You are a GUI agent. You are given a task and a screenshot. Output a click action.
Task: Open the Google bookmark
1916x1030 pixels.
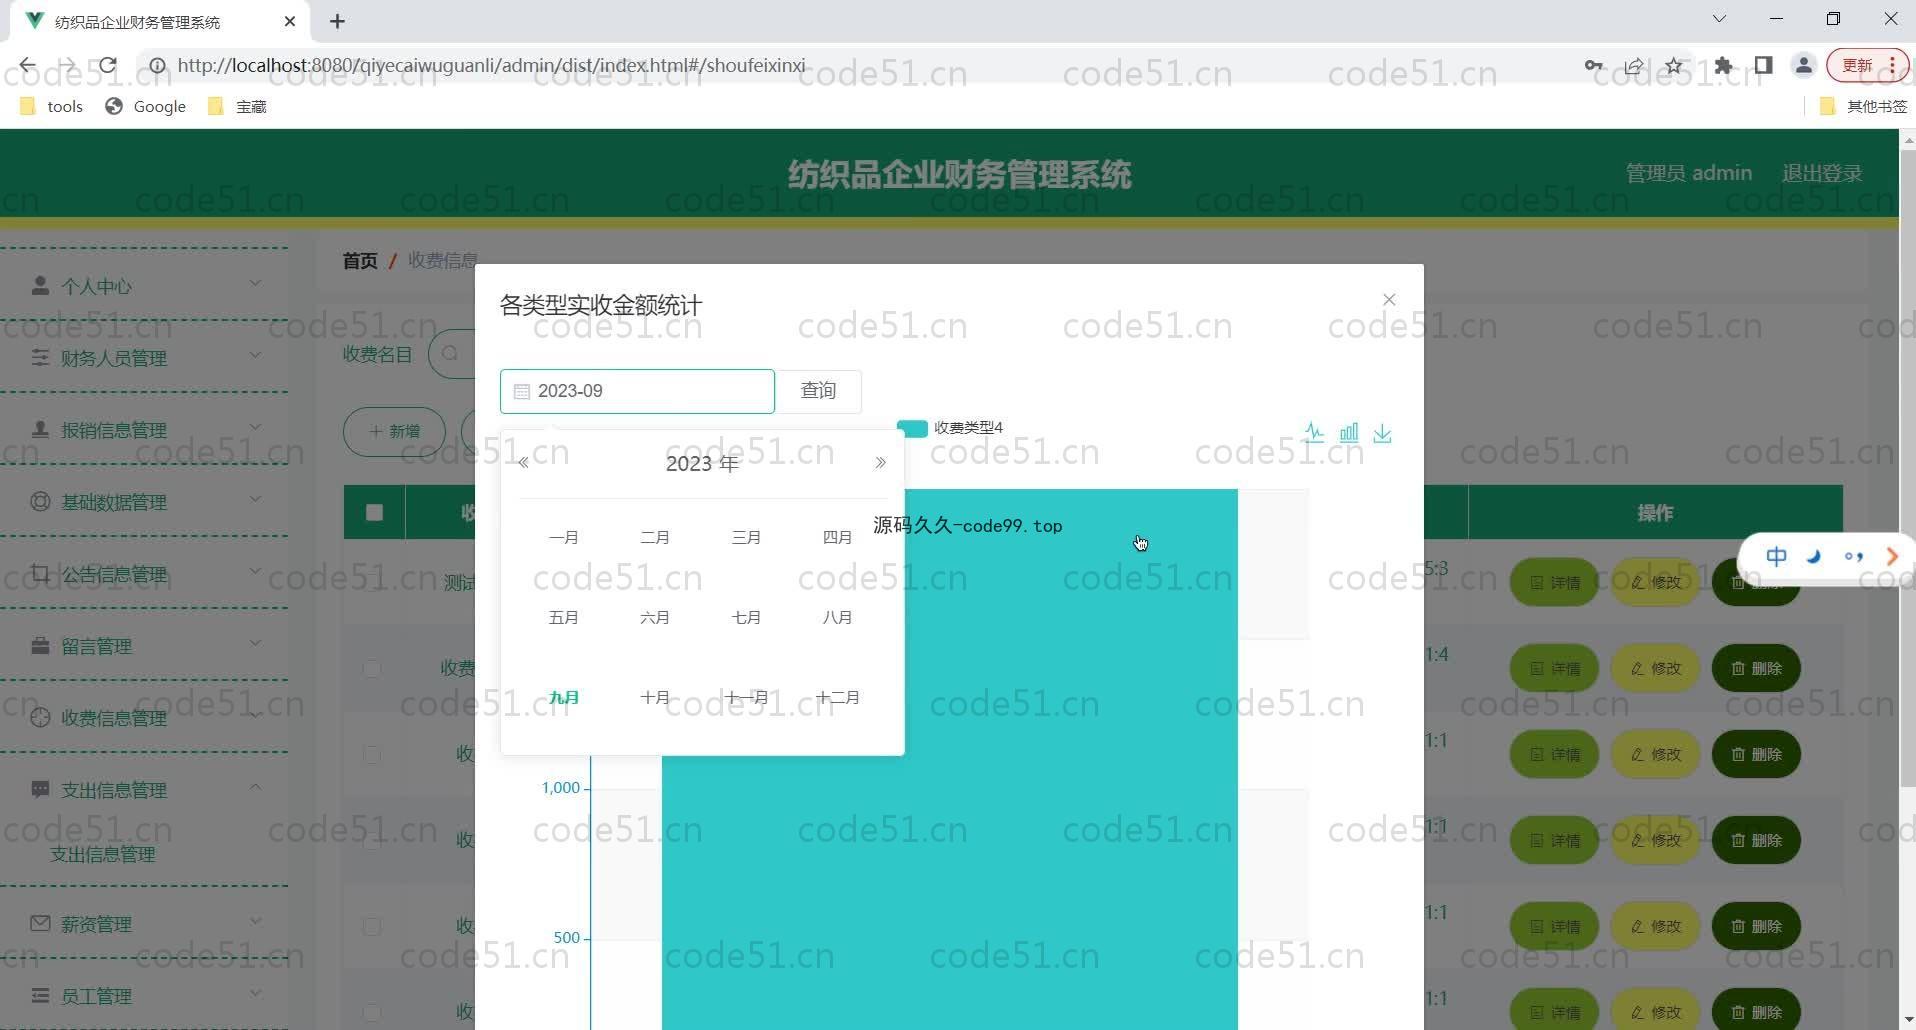click(146, 106)
